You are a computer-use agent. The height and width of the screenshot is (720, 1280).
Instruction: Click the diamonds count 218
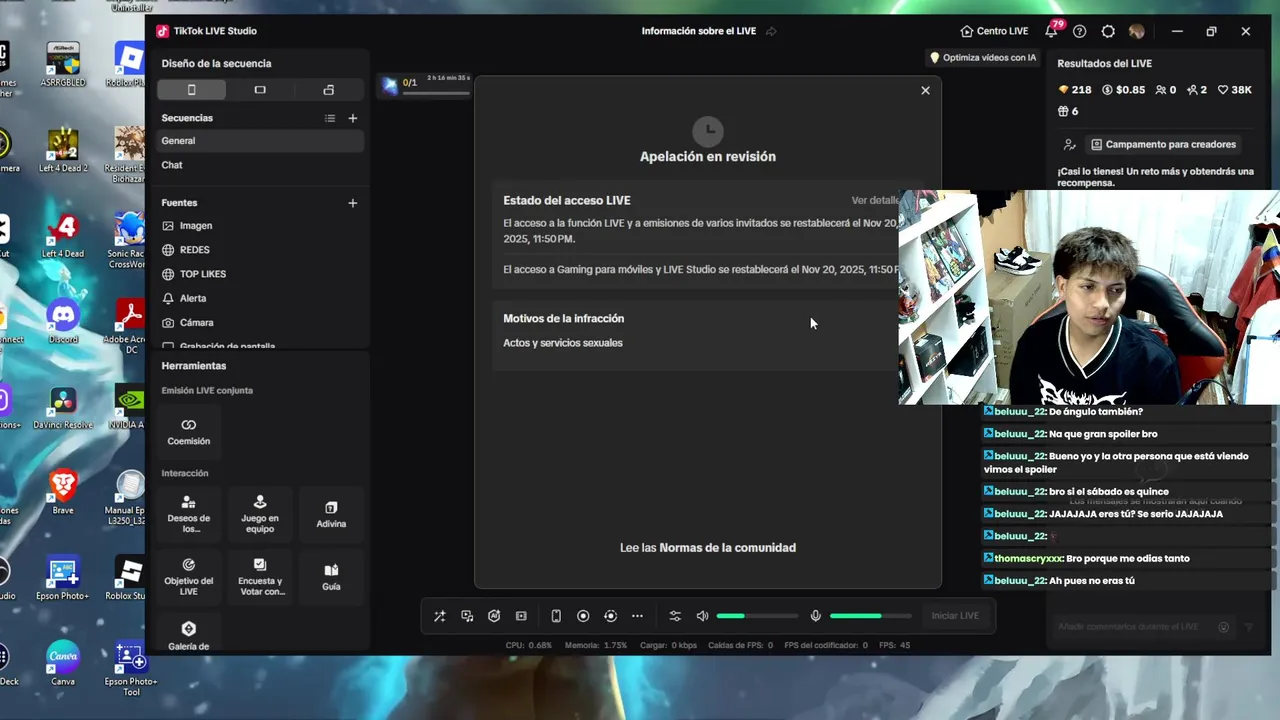point(1075,90)
